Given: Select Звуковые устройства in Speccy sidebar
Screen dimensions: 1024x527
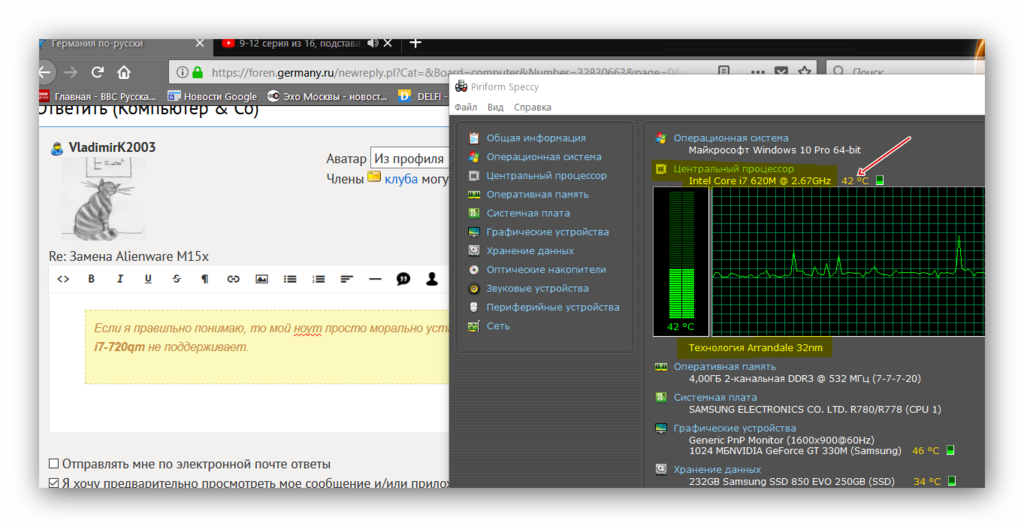Looking at the screenshot, I should 537,289.
